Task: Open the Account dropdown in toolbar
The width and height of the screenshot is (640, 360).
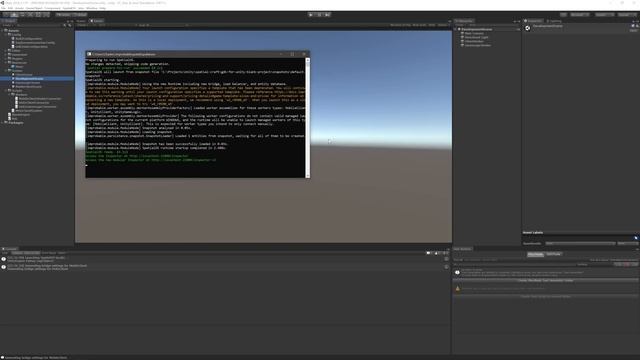Action: pyautogui.click(x=580, y=15)
